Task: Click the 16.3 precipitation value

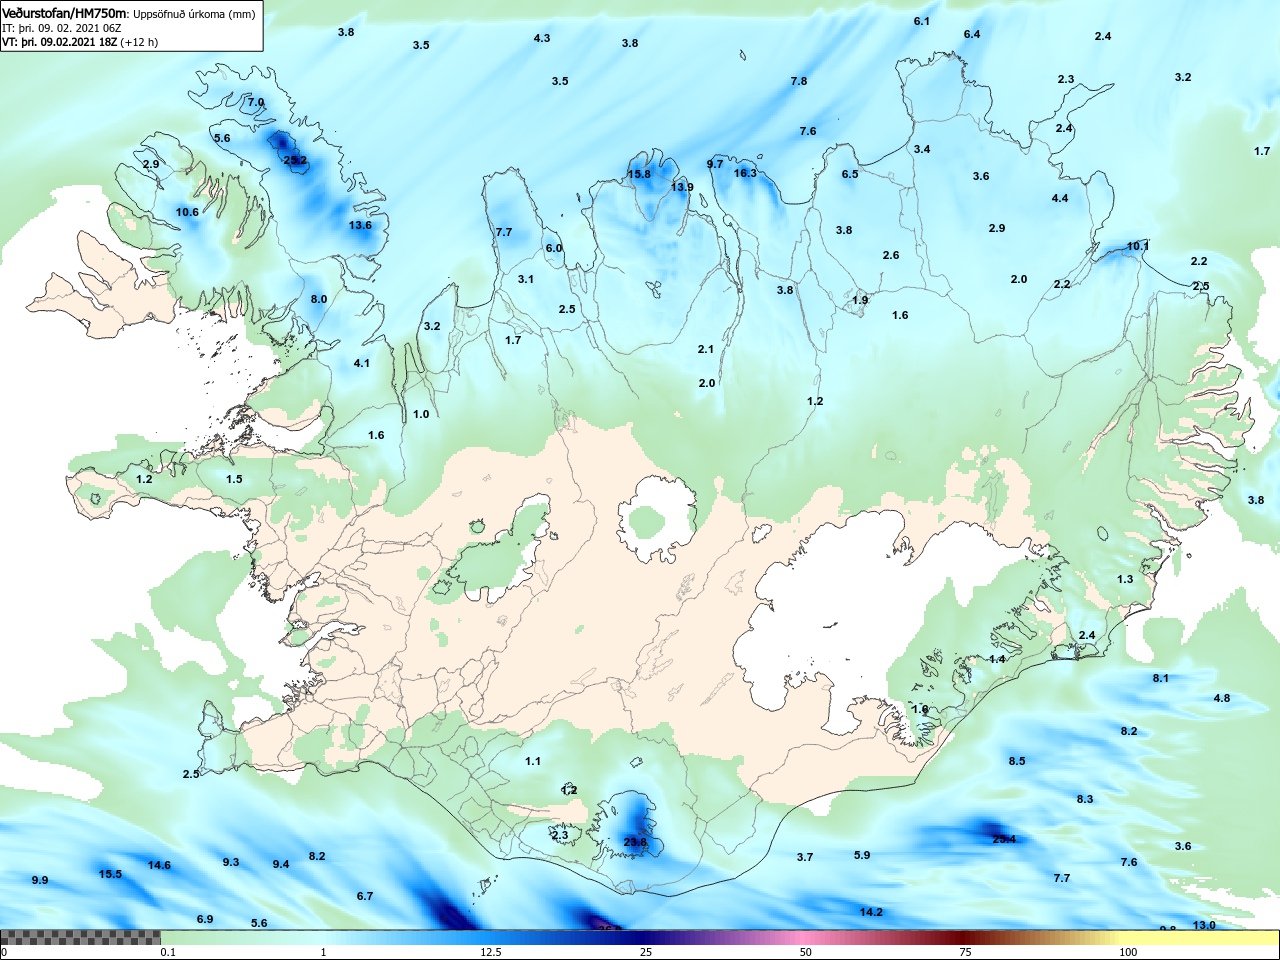Action: pos(745,173)
